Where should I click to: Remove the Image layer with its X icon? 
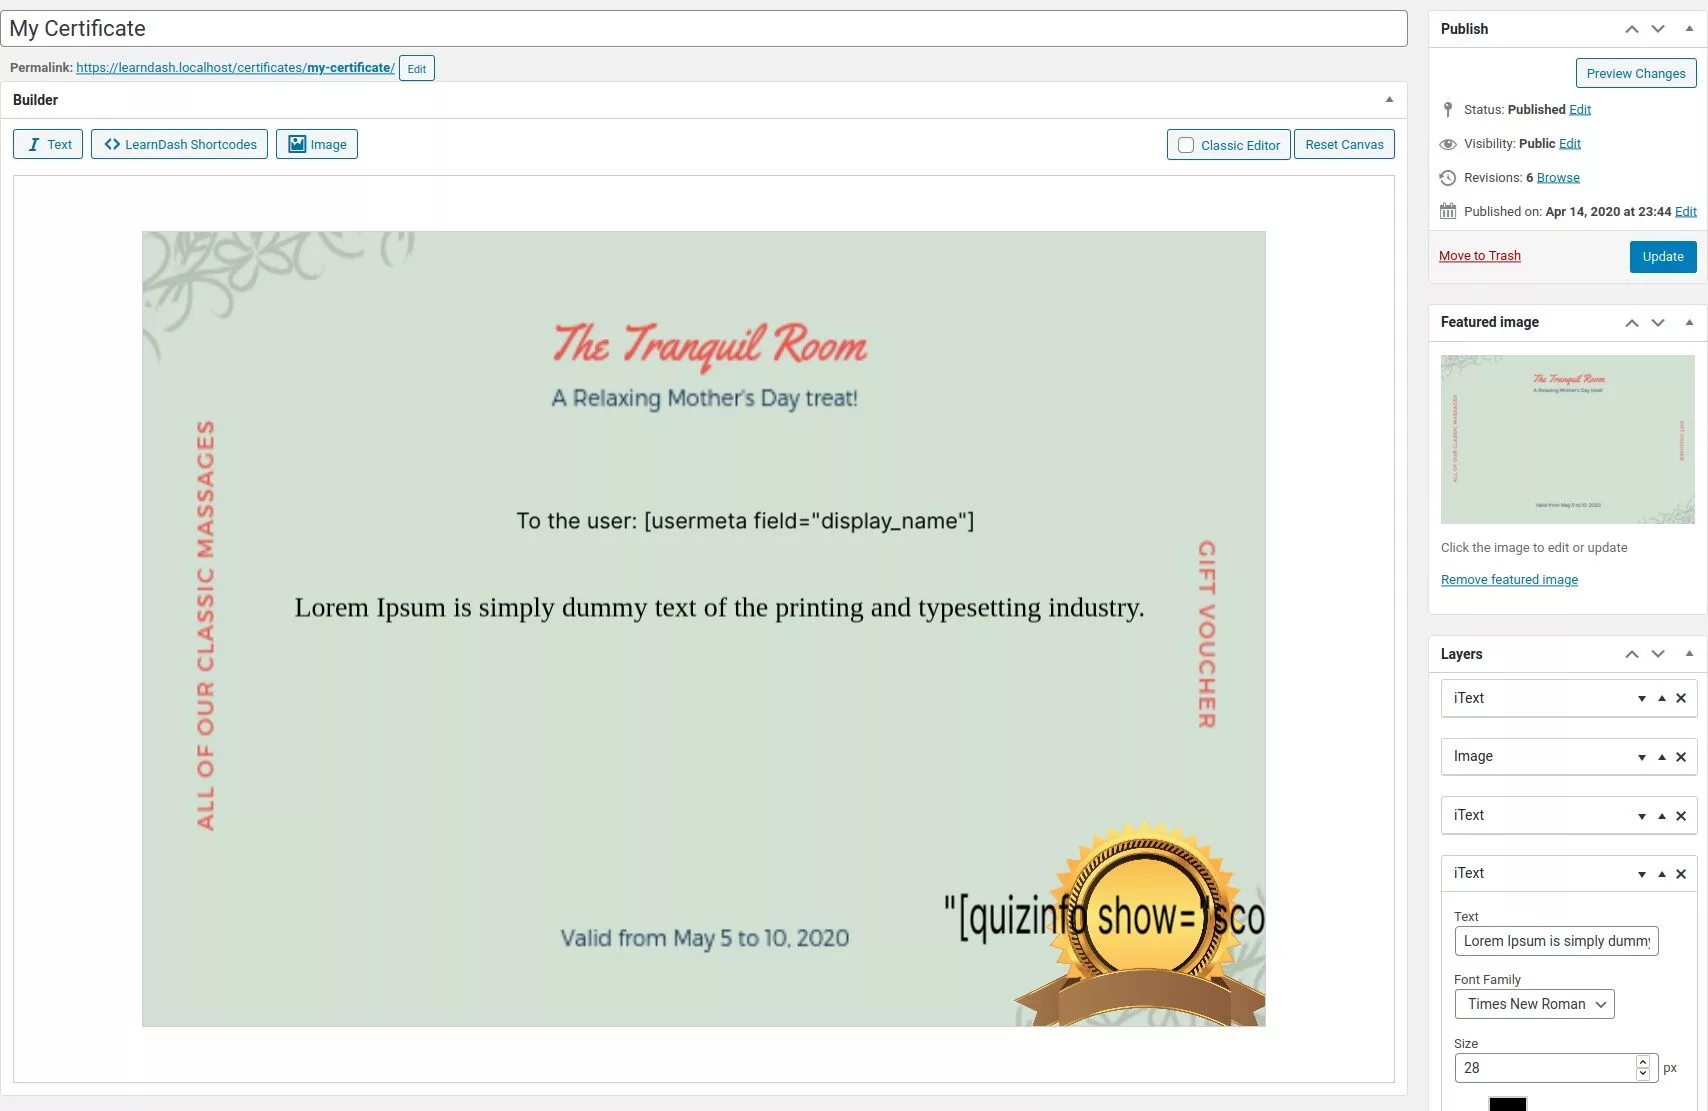pos(1681,757)
